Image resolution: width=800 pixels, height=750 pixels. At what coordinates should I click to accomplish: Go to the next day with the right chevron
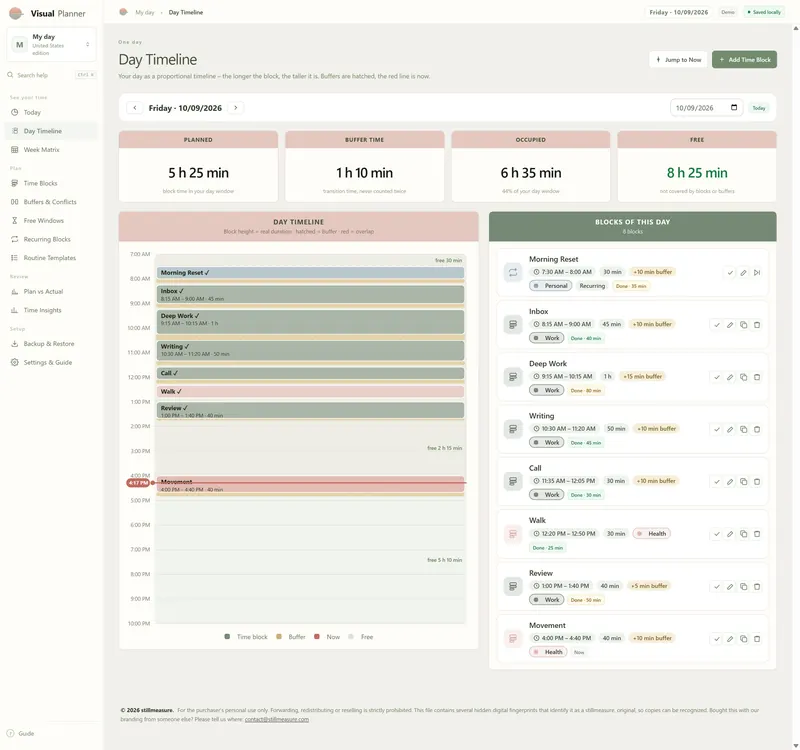pyautogui.click(x=236, y=108)
